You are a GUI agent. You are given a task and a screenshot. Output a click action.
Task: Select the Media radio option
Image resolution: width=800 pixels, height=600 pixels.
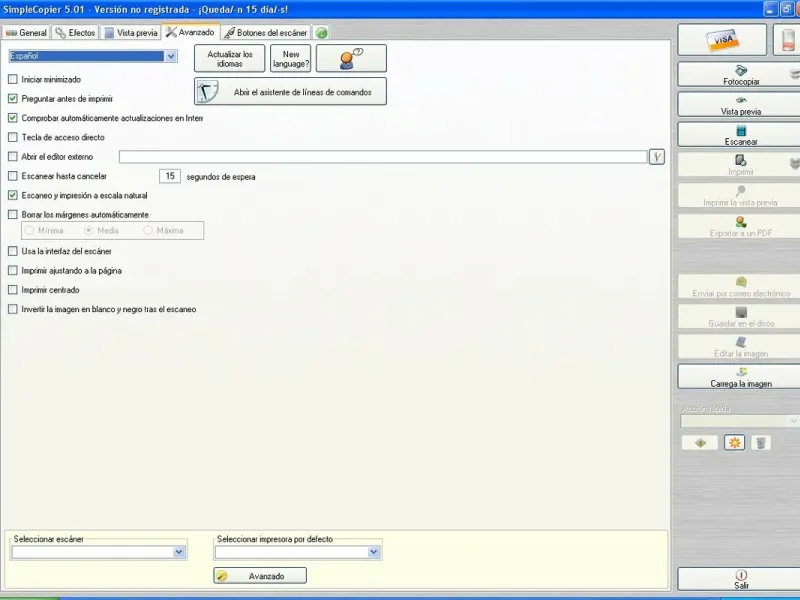pyautogui.click(x=89, y=231)
